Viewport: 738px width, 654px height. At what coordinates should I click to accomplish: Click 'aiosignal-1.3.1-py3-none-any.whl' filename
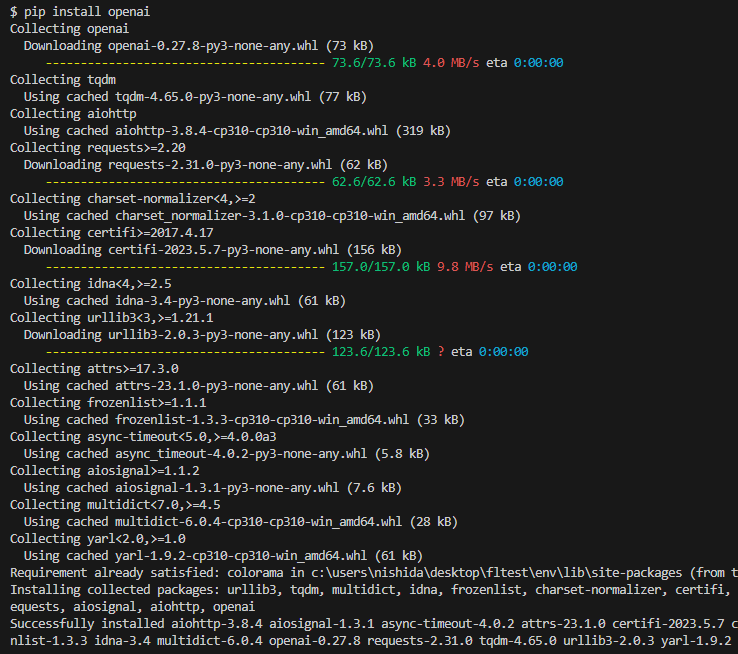[x=227, y=487]
